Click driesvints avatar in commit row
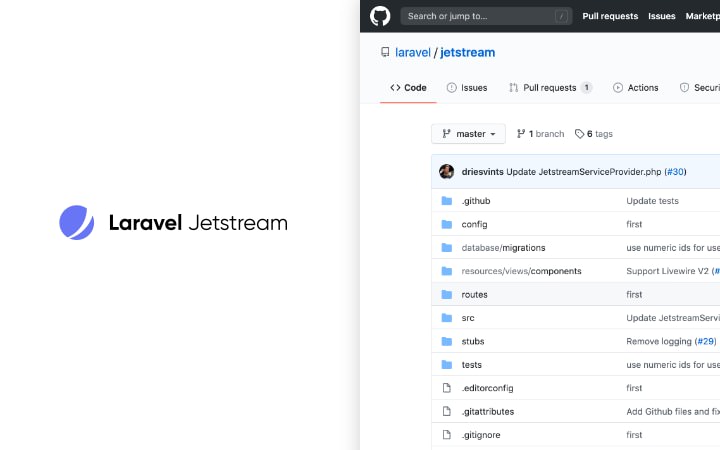This screenshot has width=720, height=450. tap(446, 171)
